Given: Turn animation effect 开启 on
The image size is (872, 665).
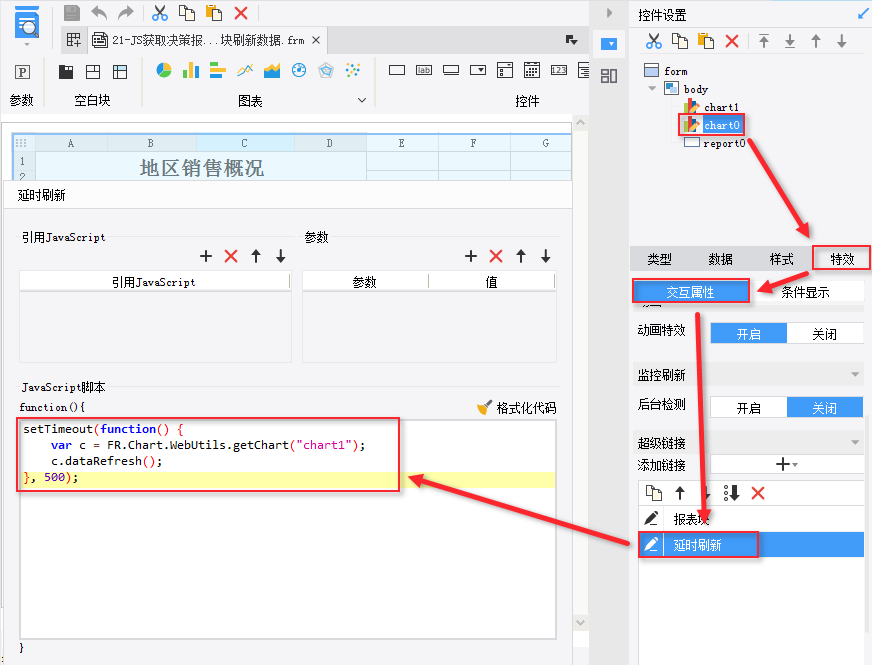Looking at the screenshot, I should point(749,334).
